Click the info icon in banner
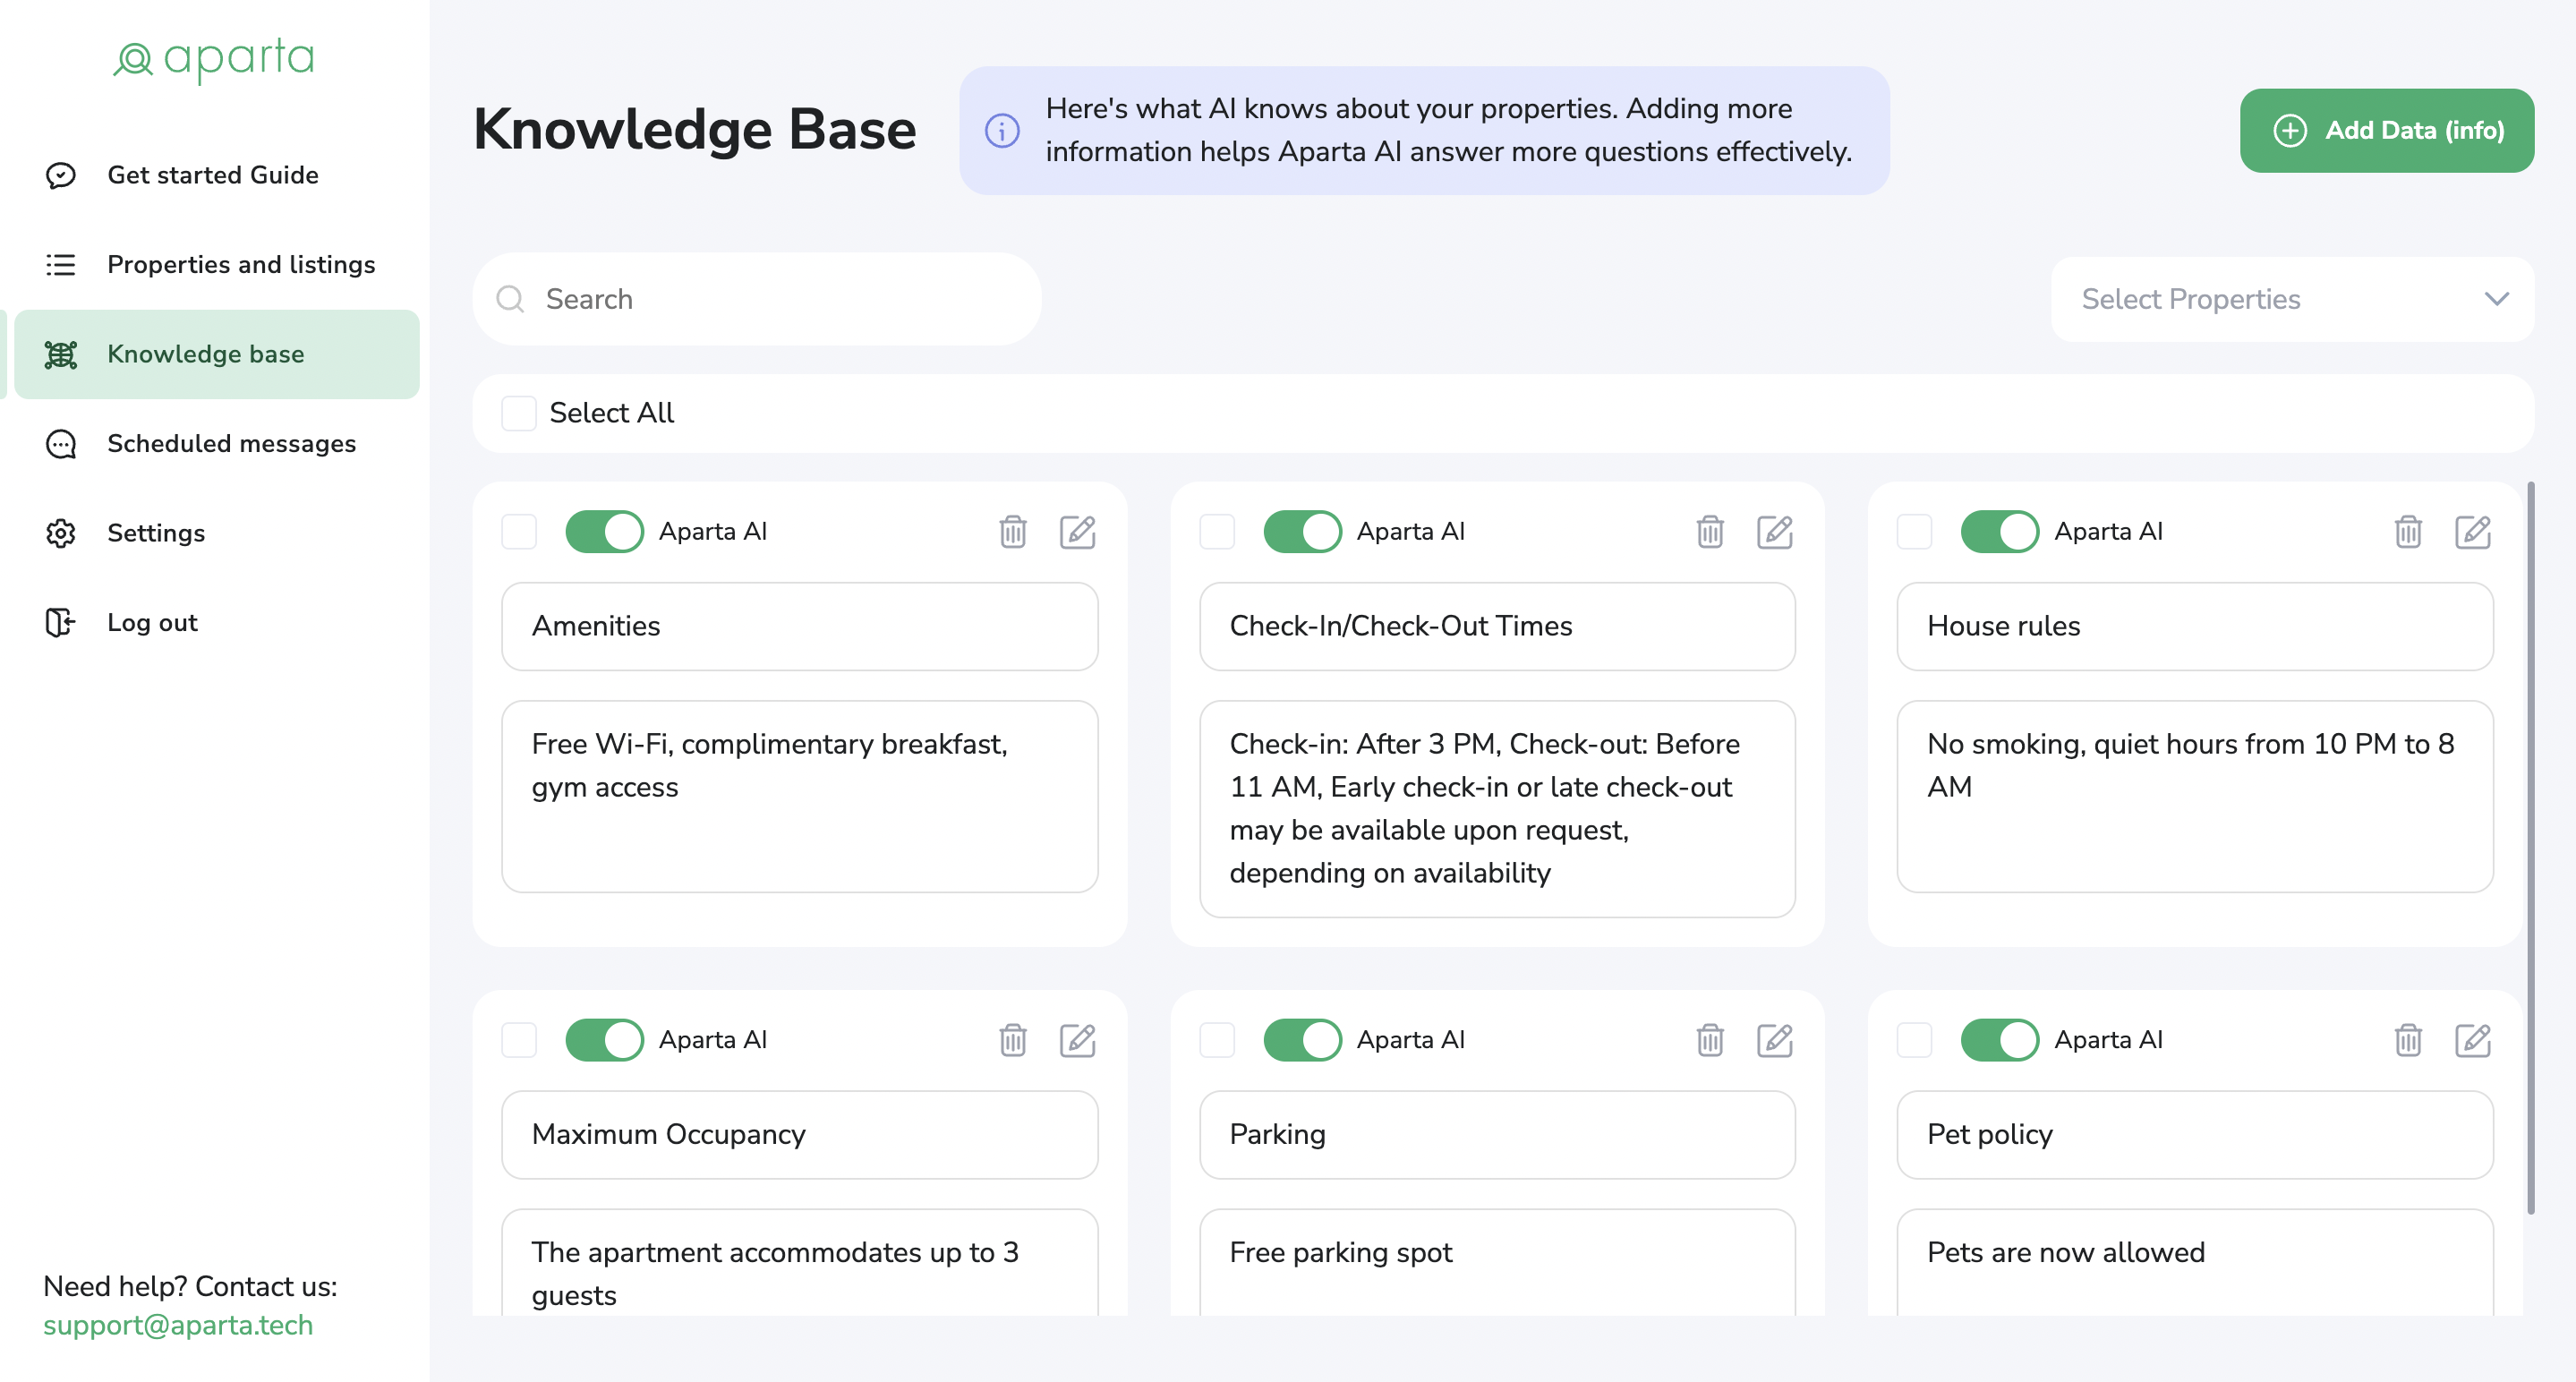This screenshot has height=1382, width=2576. pyautogui.click(x=1002, y=131)
